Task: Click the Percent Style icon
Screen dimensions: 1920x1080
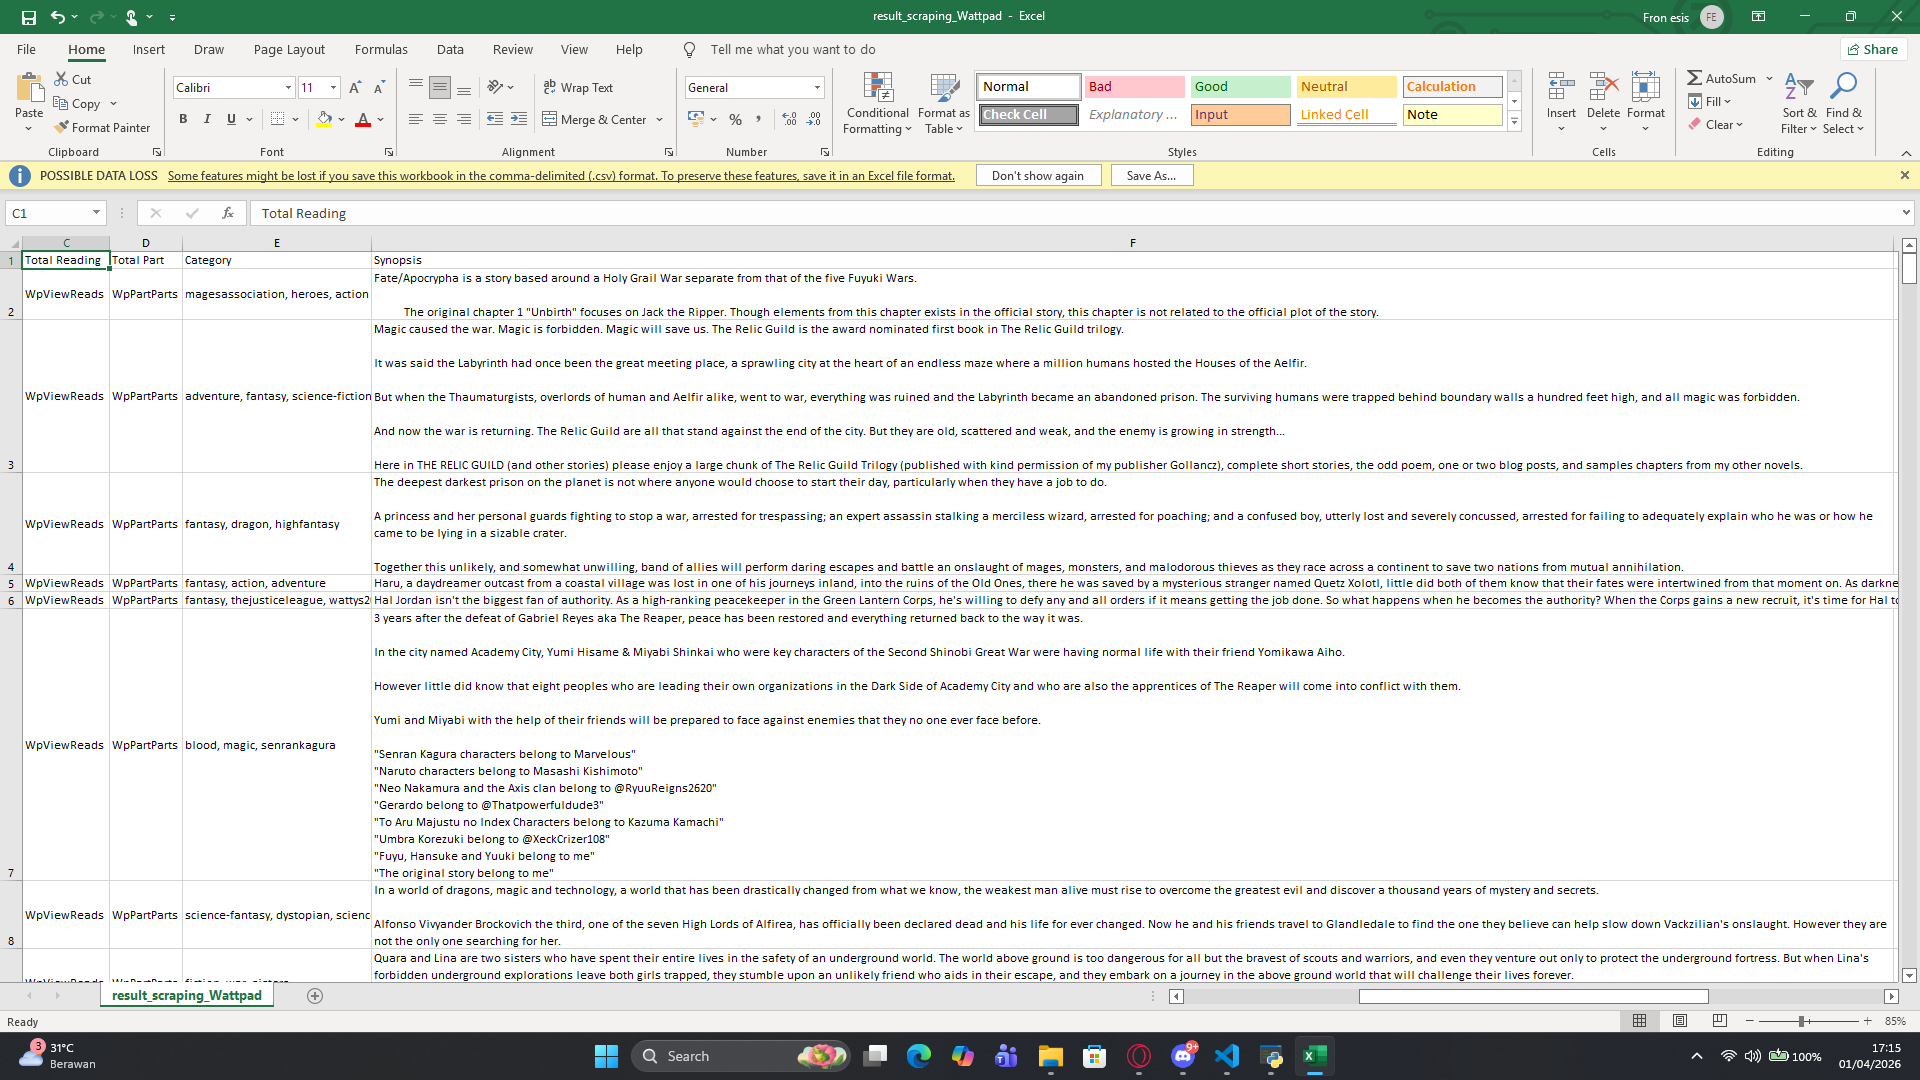Action: (x=735, y=119)
